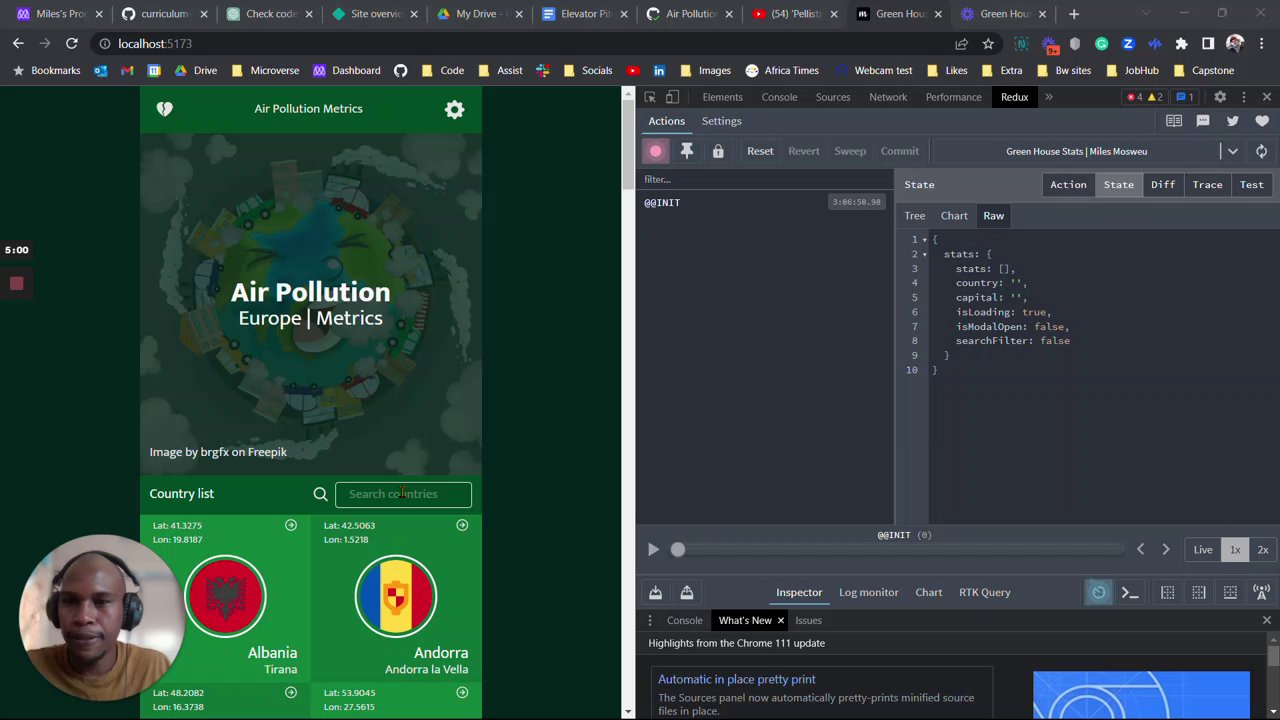Toggle persist state pin in Redux DevTools
Image resolution: width=1280 pixels, height=720 pixels.
[x=687, y=151]
